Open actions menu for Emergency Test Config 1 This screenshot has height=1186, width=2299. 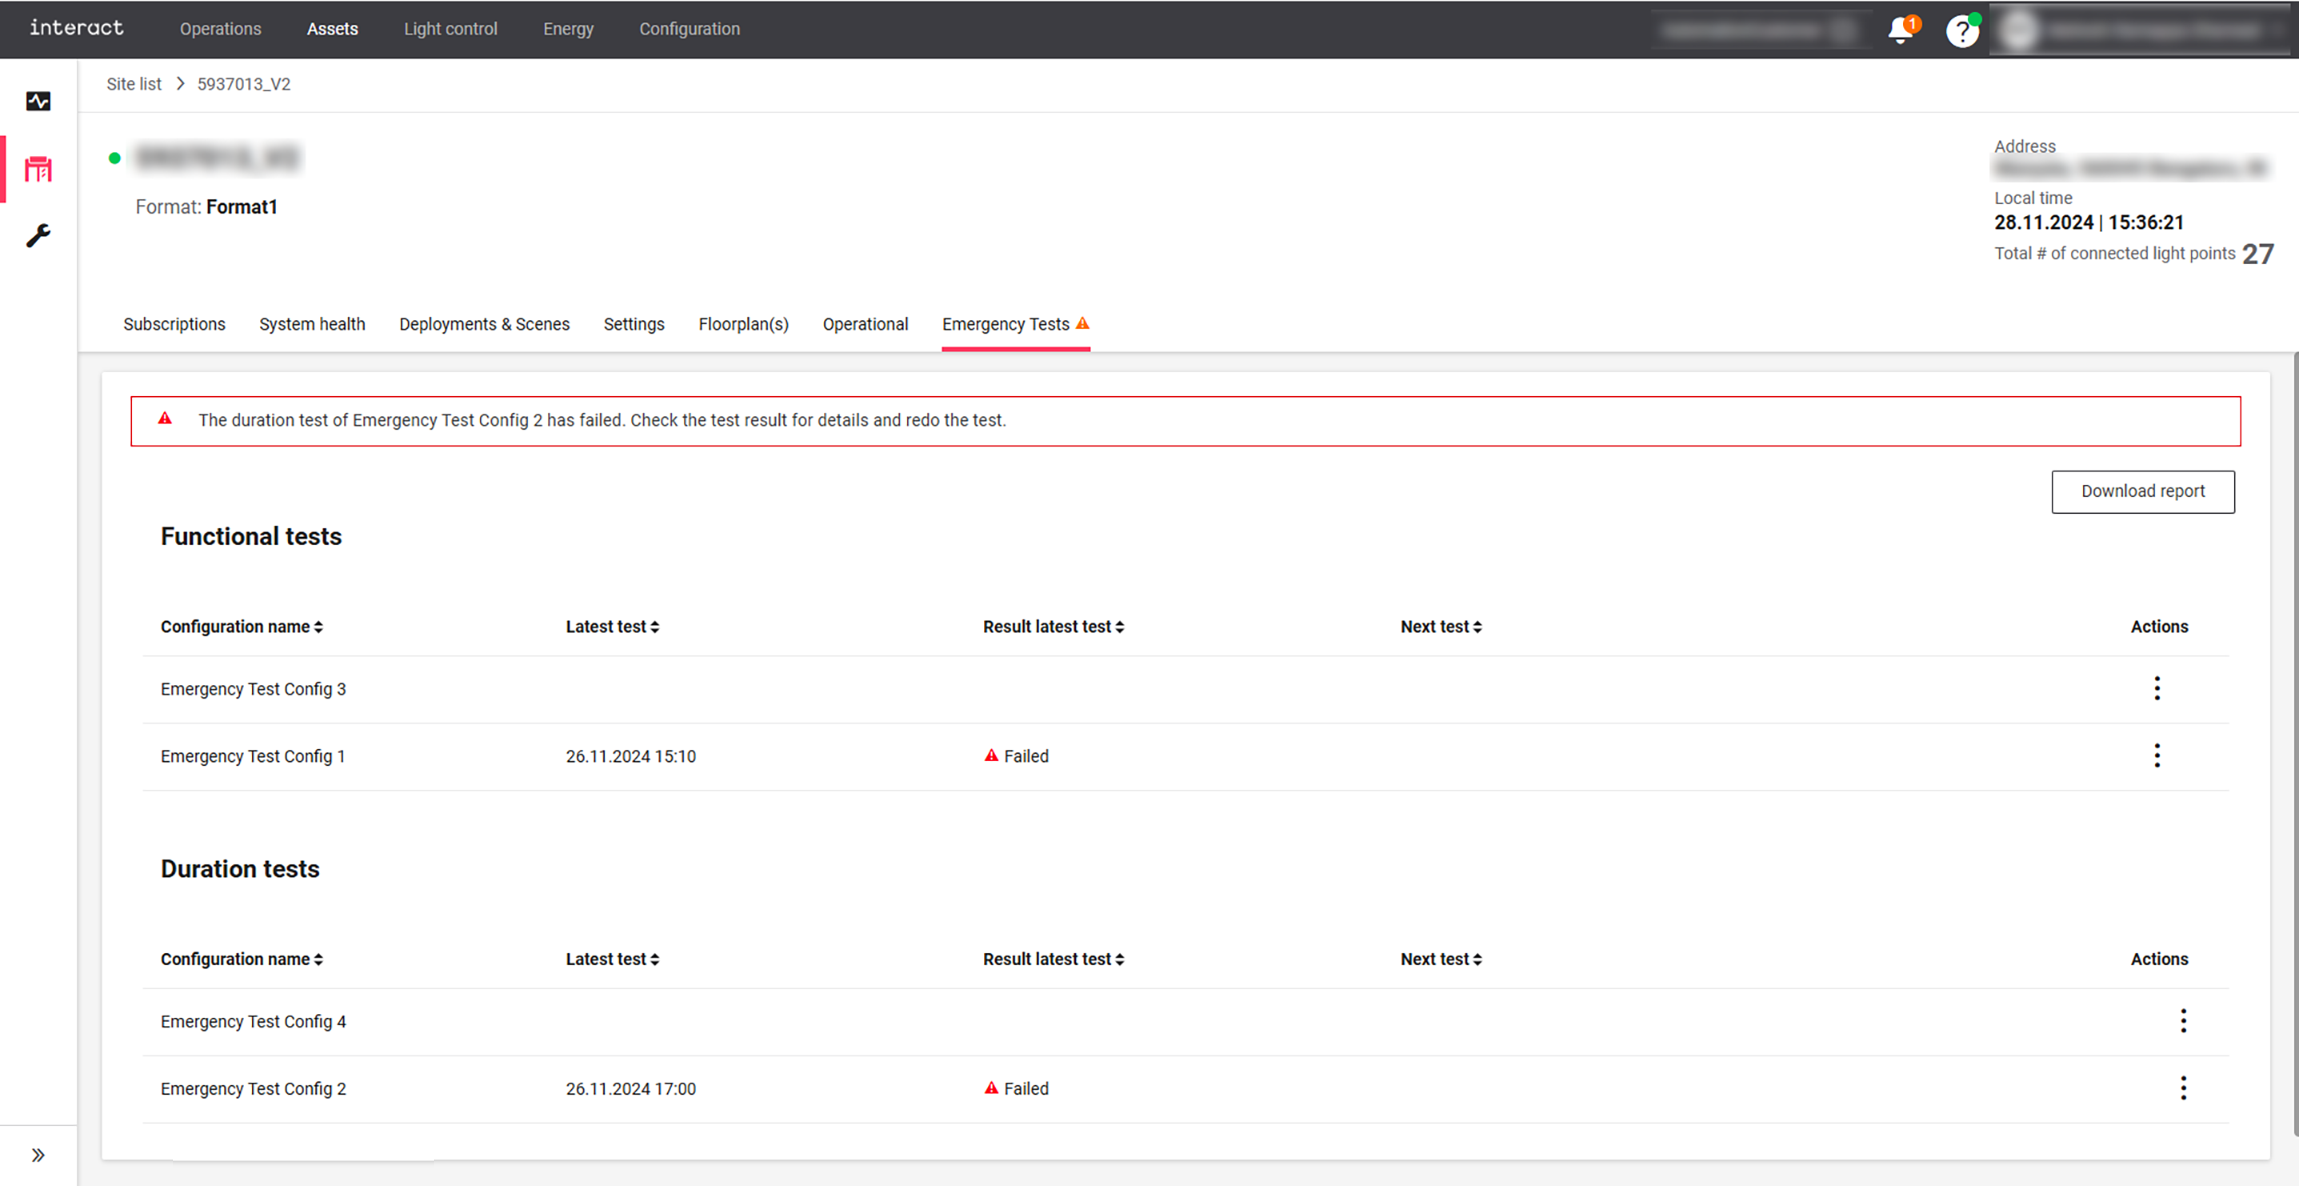[2157, 756]
